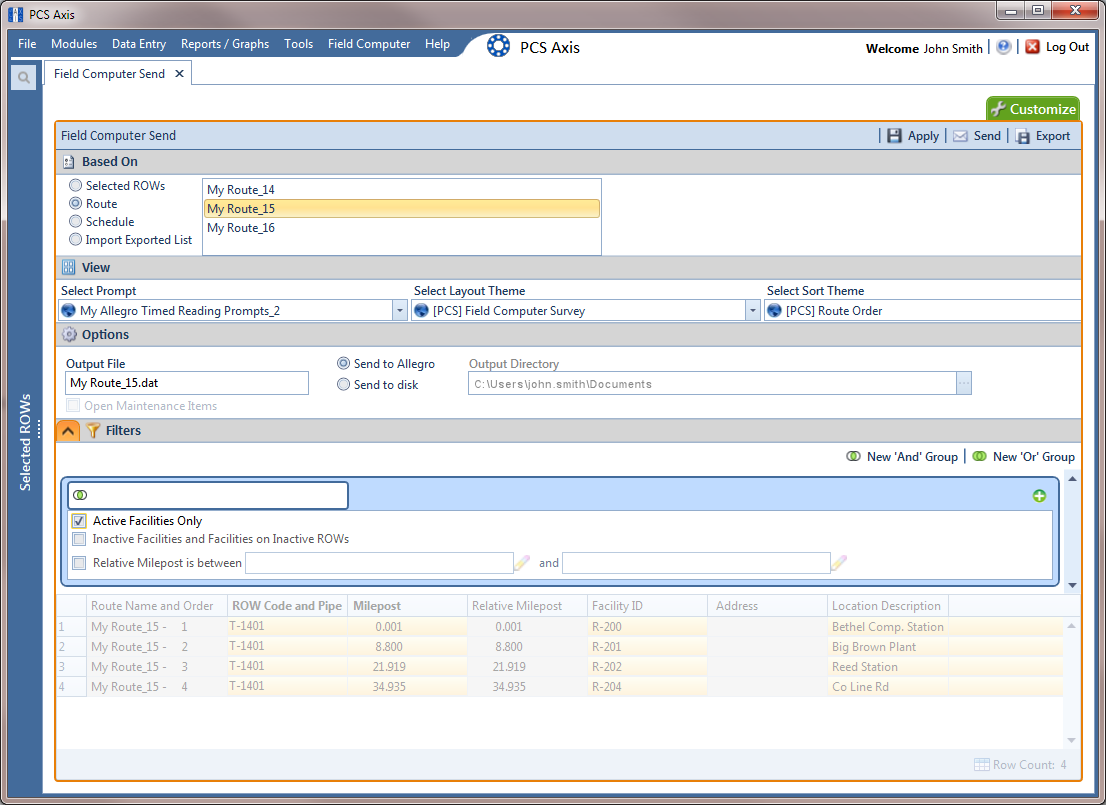1106x805 pixels.
Task: Click the Customize wrench icon
Action: tap(997, 109)
